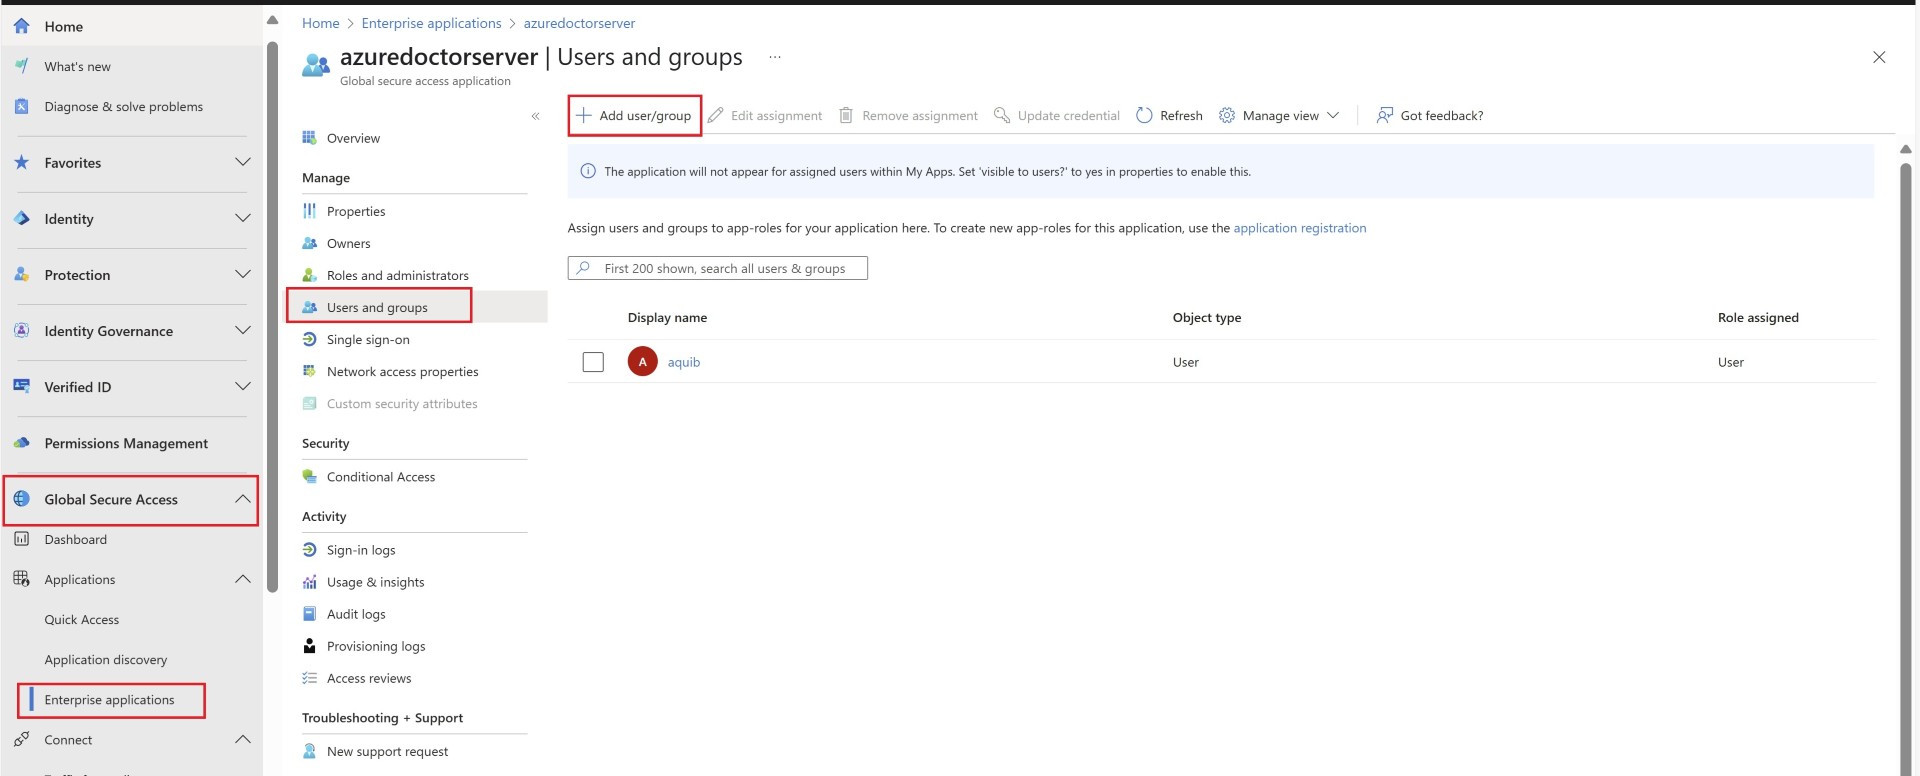The width and height of the screenshot is (1920, 776).
Task: Open the application registration link
Action: [x=1299, y=228]
